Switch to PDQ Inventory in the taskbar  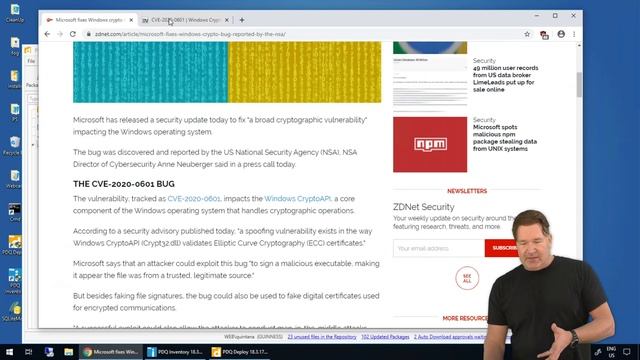click(176, 352)
